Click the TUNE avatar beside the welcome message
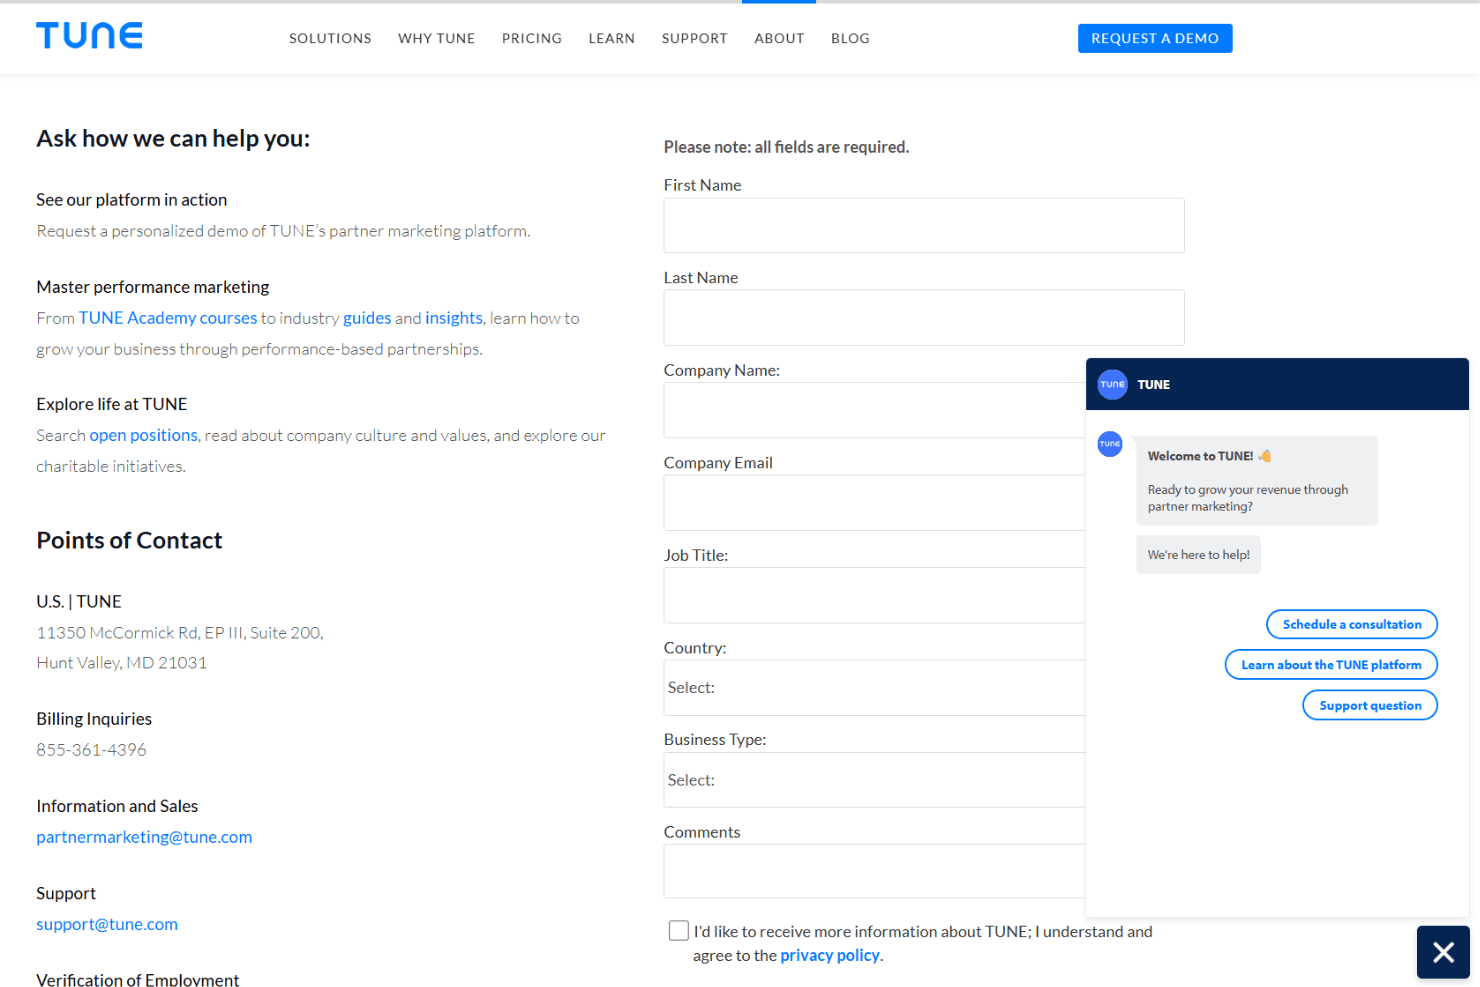 coord(1110,444)
